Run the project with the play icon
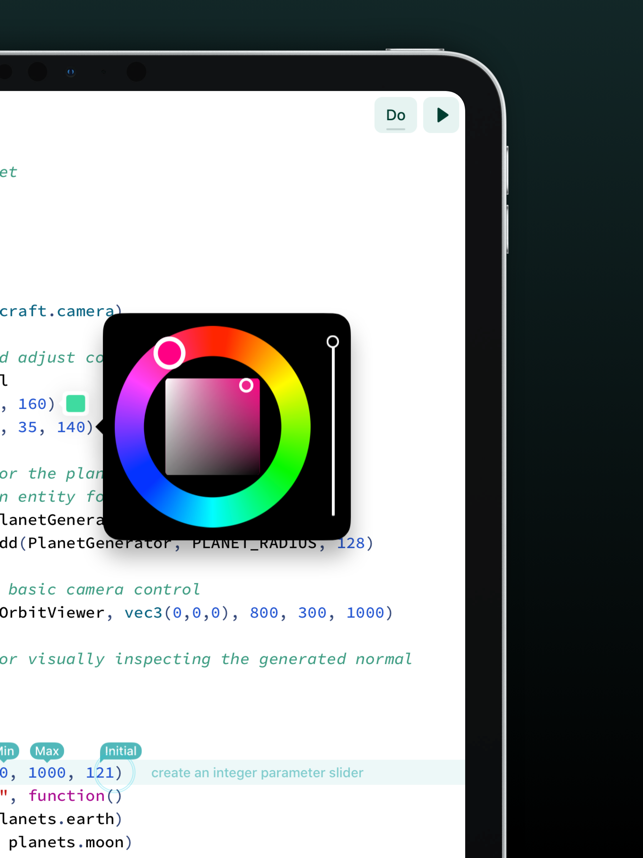This screenshot has width=643, height=858. [x=442, y=115]
